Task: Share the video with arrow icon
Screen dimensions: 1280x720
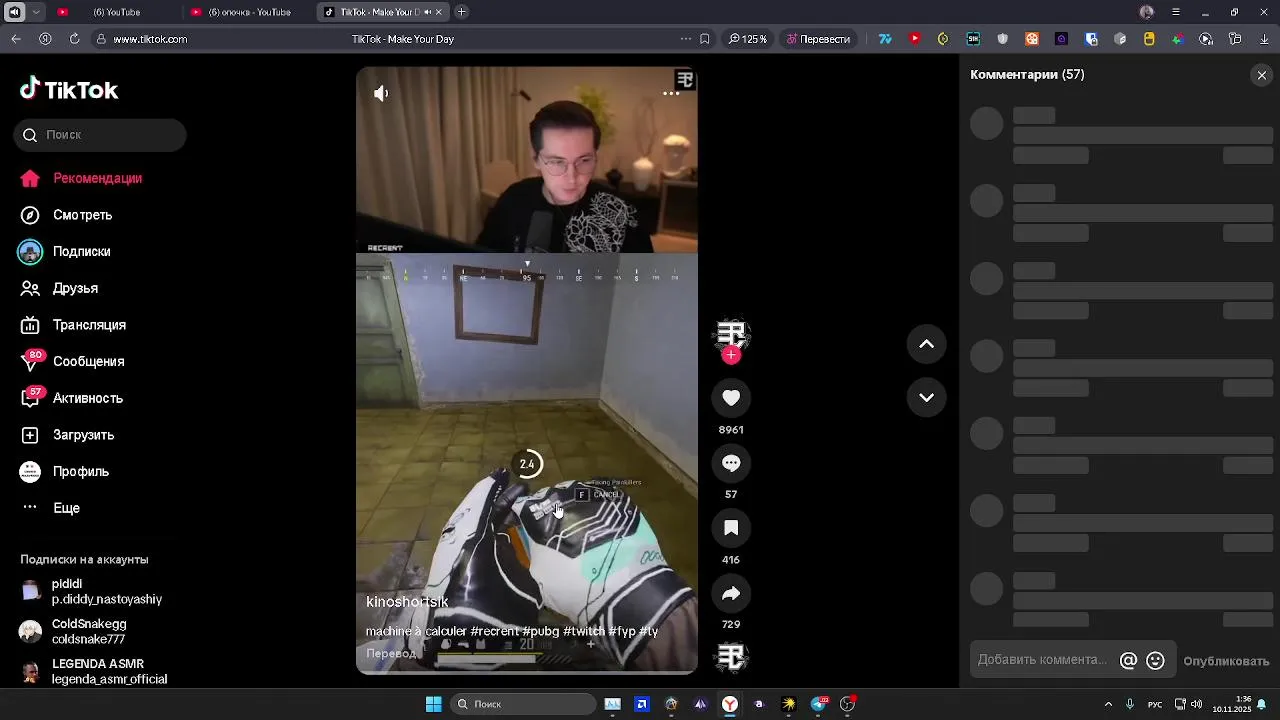Action: (731, 593)
